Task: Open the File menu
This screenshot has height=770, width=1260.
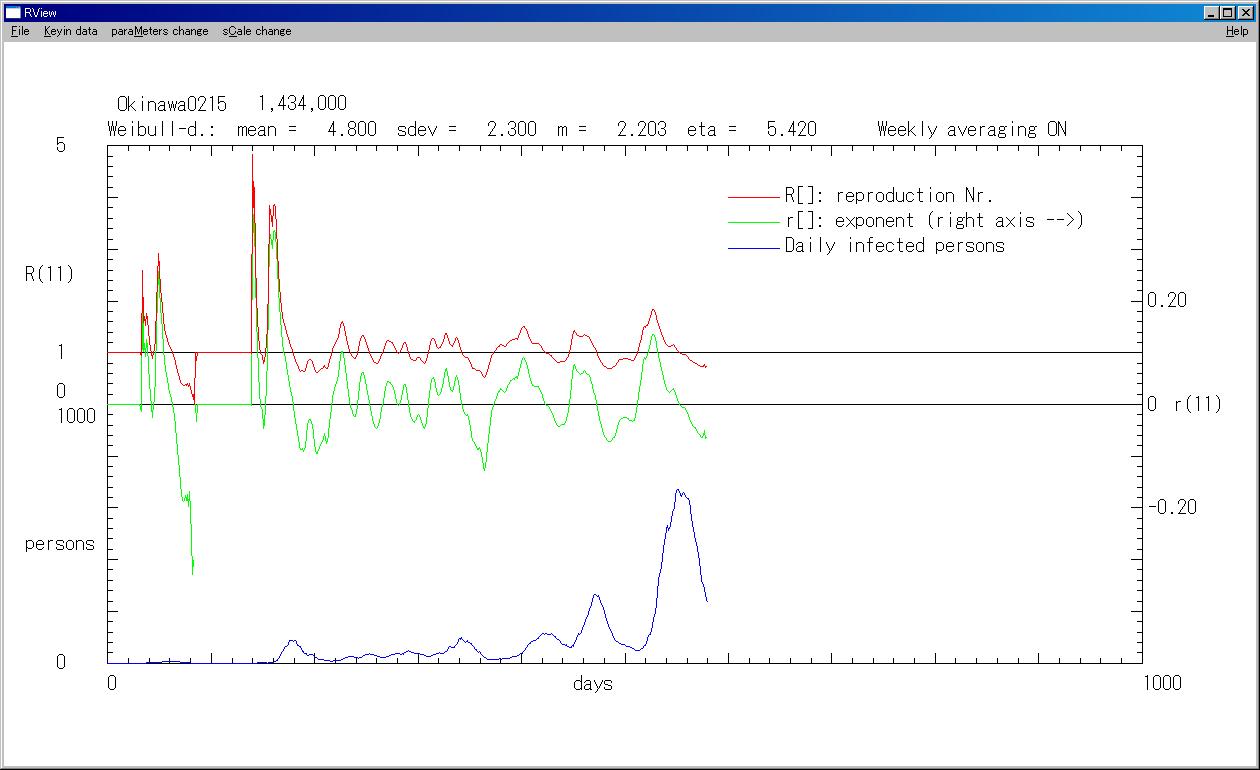Action: (x=20, y=31)
